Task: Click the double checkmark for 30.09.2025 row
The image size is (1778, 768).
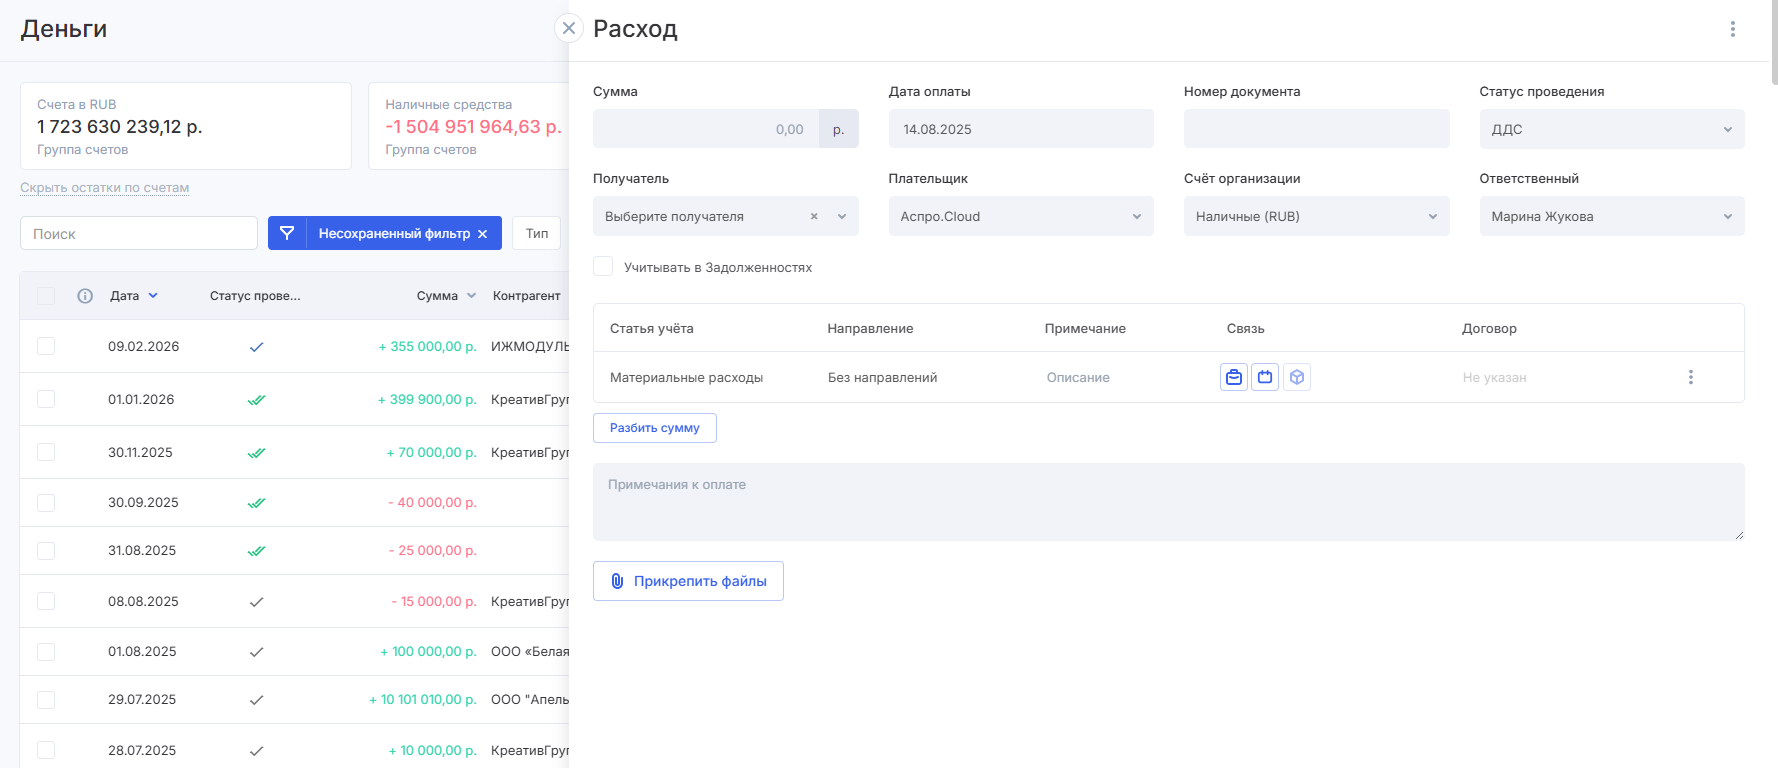Action: 256,503
